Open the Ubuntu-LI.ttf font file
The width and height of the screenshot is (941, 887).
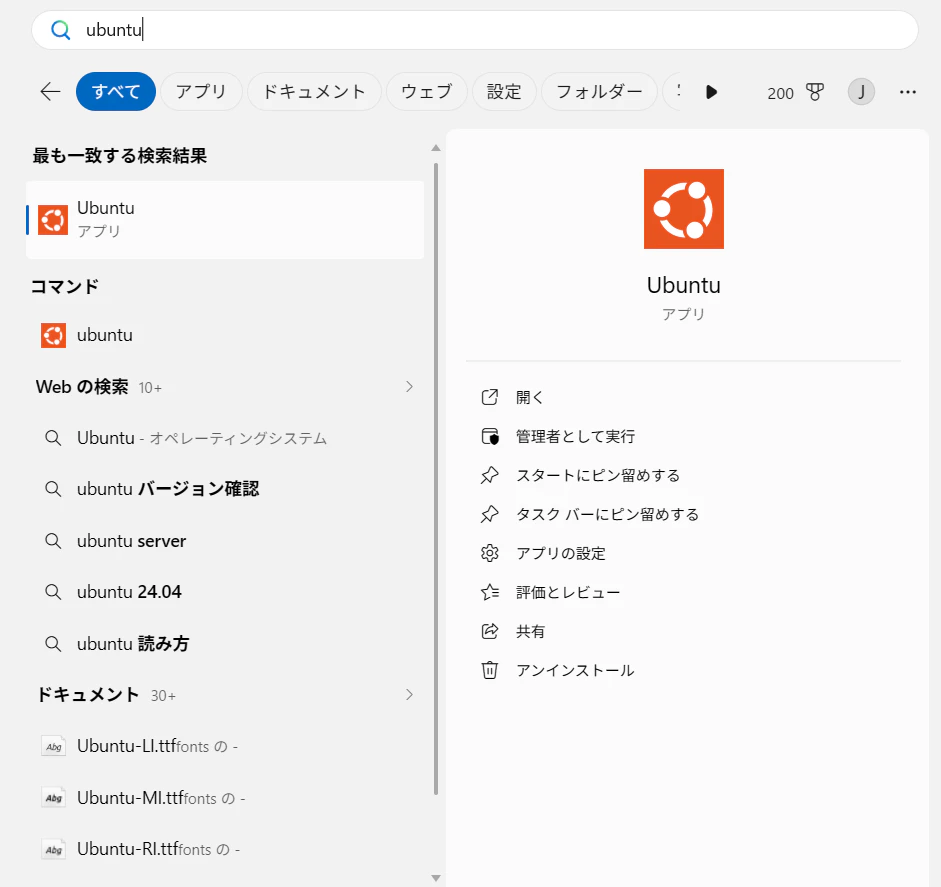[225, 747]
